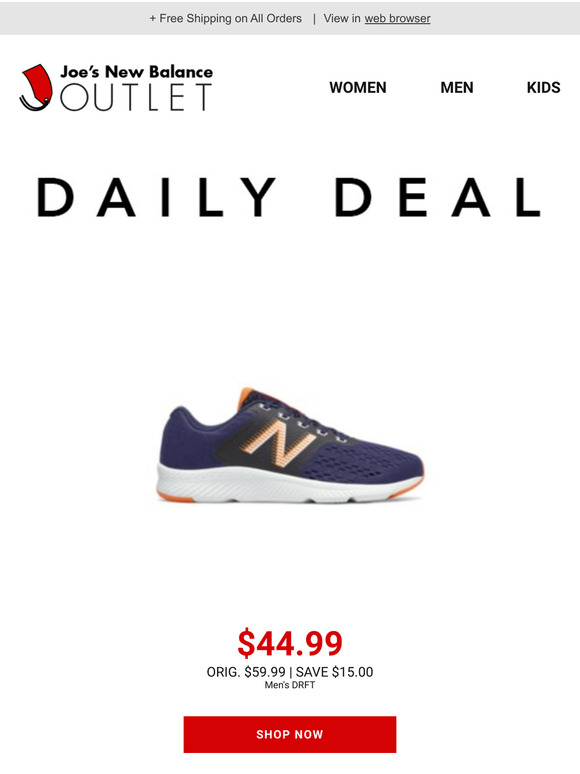Click the OUTLET wordmark in the logo
This screenshot has width=580, height=774.
136,97
